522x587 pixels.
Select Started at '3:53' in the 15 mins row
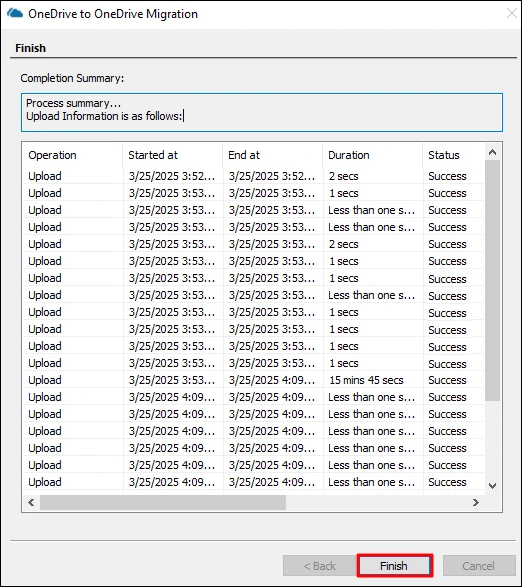click(172, 380)
